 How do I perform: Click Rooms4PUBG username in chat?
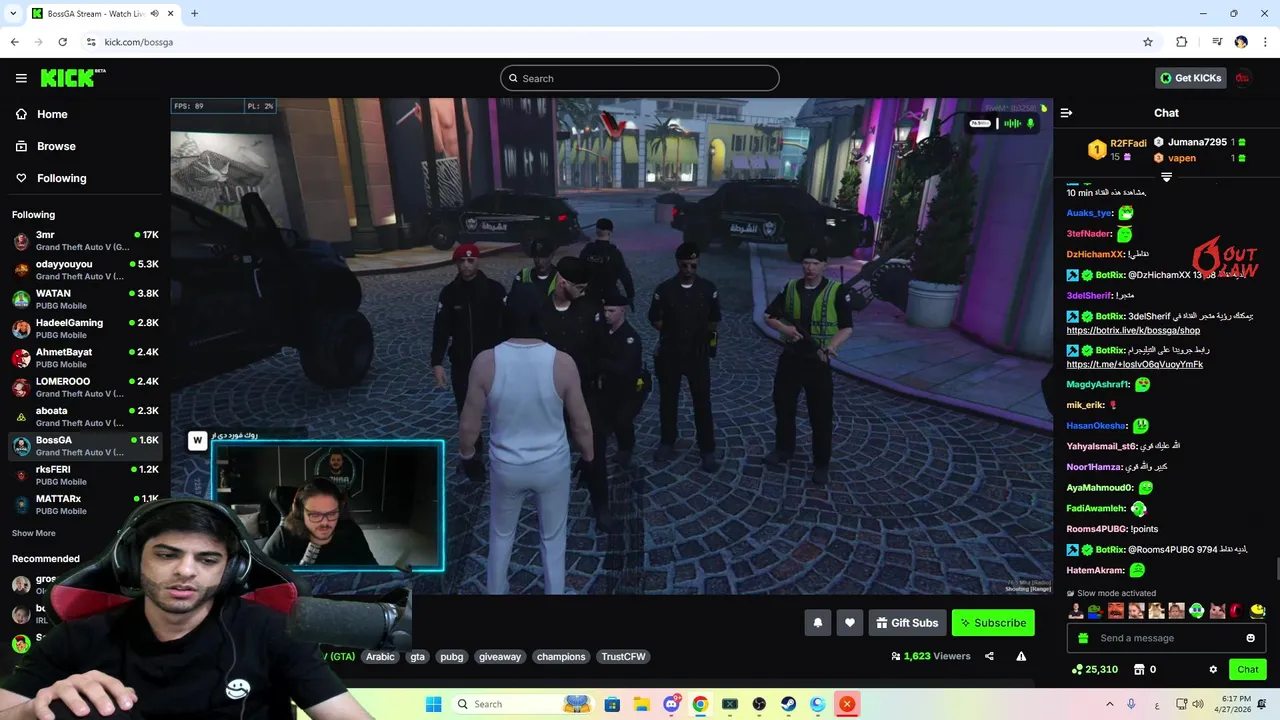(1096, 529)
